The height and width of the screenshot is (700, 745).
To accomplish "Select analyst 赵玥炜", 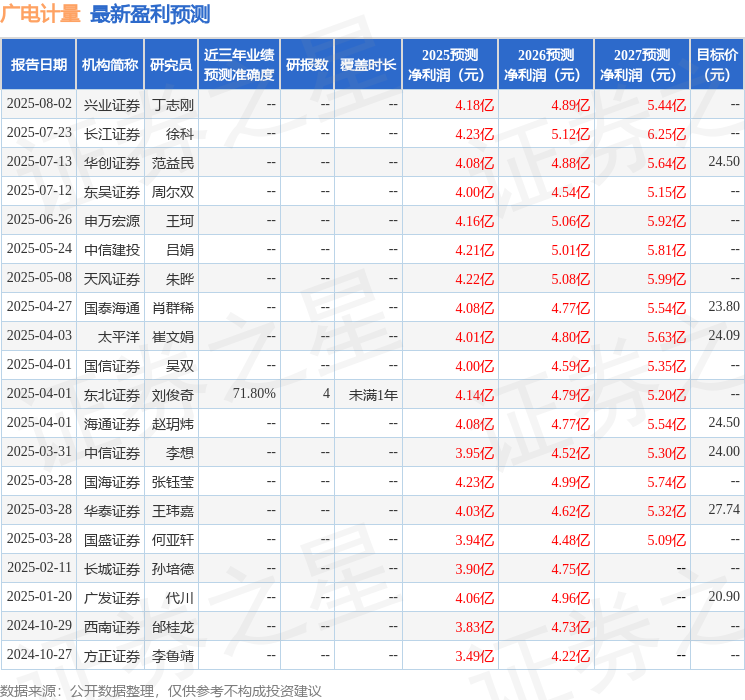I will (173, 424).
